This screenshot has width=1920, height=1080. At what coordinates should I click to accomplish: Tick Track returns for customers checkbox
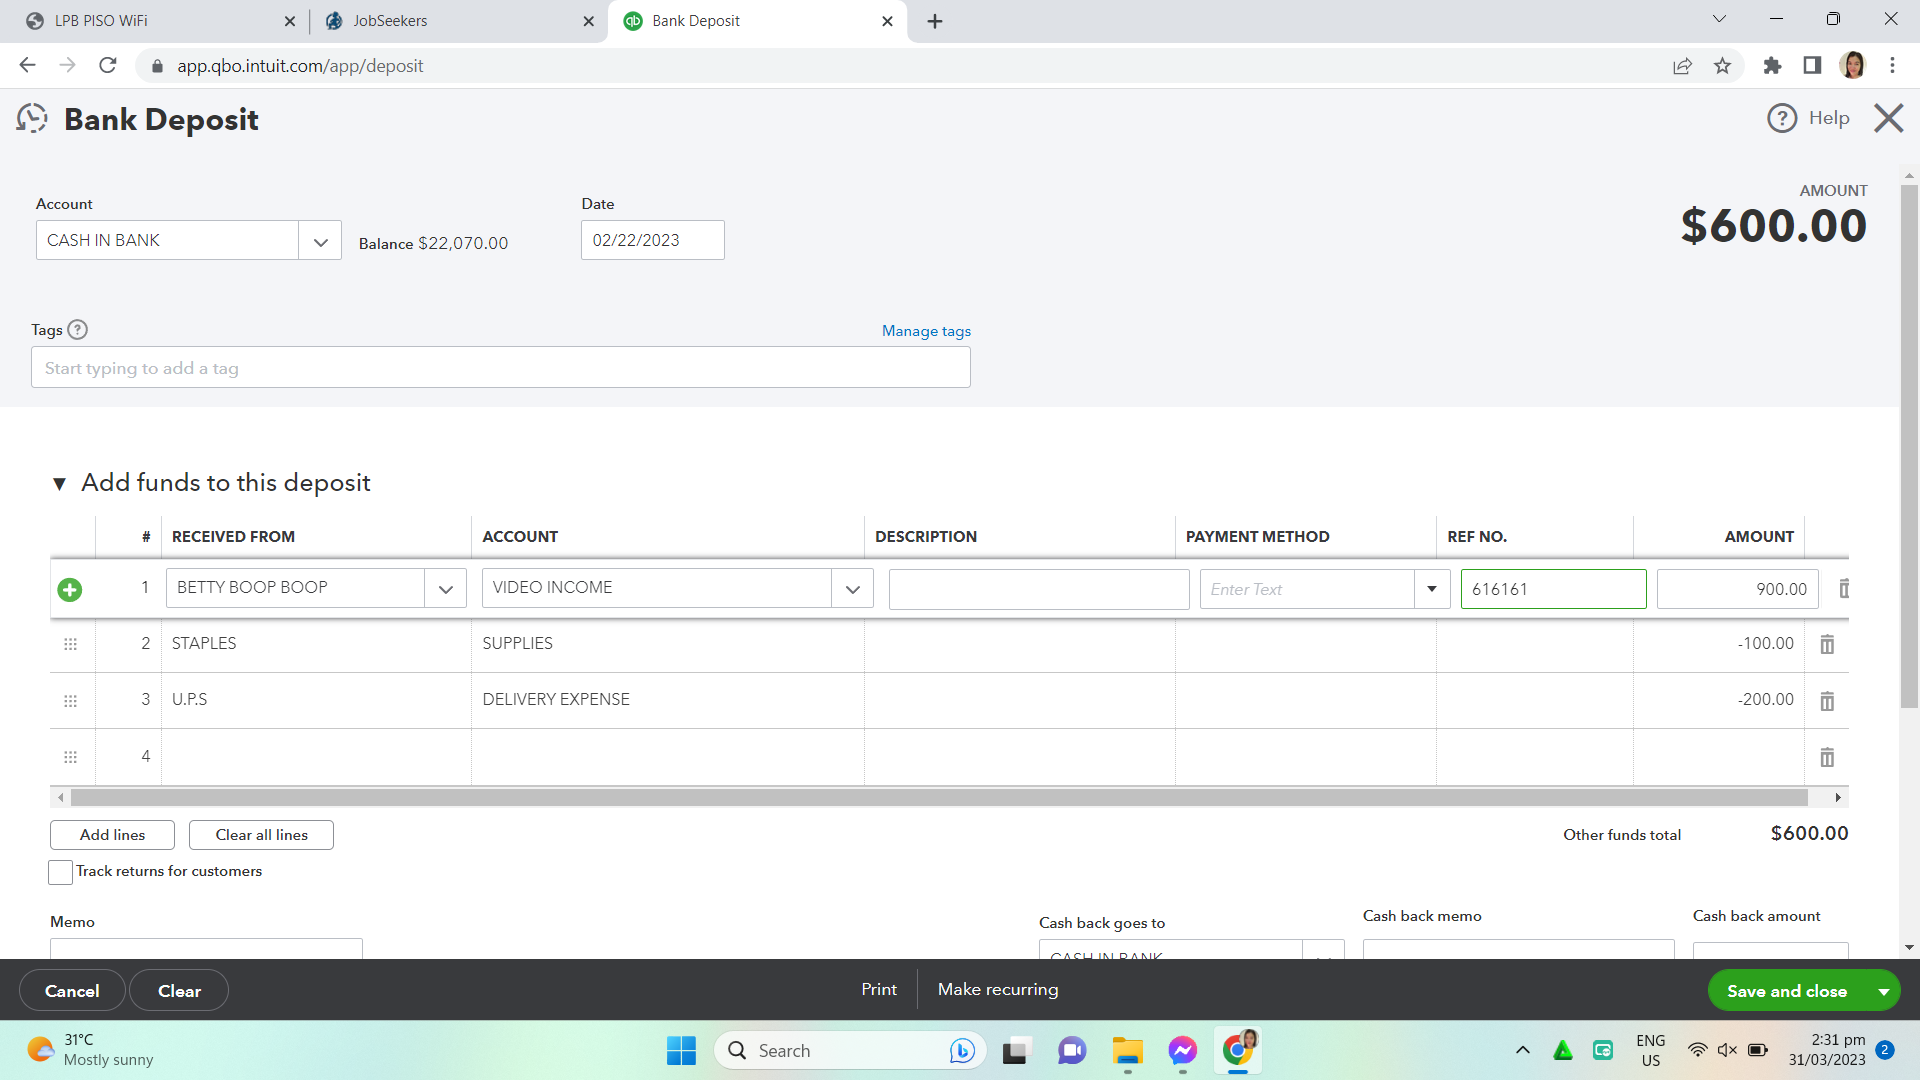point(60,872)
